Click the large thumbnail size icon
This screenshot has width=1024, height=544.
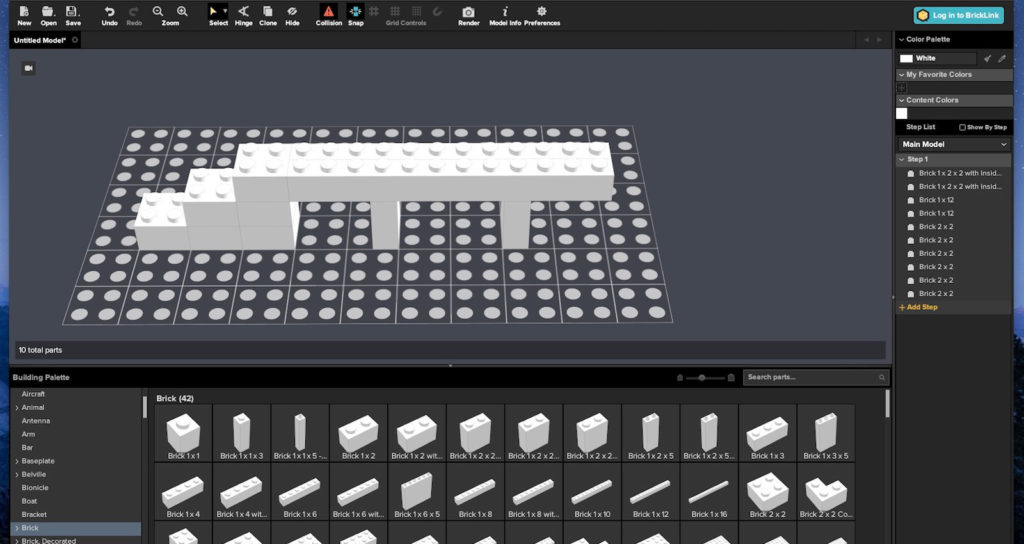click(x=731, y=377)
